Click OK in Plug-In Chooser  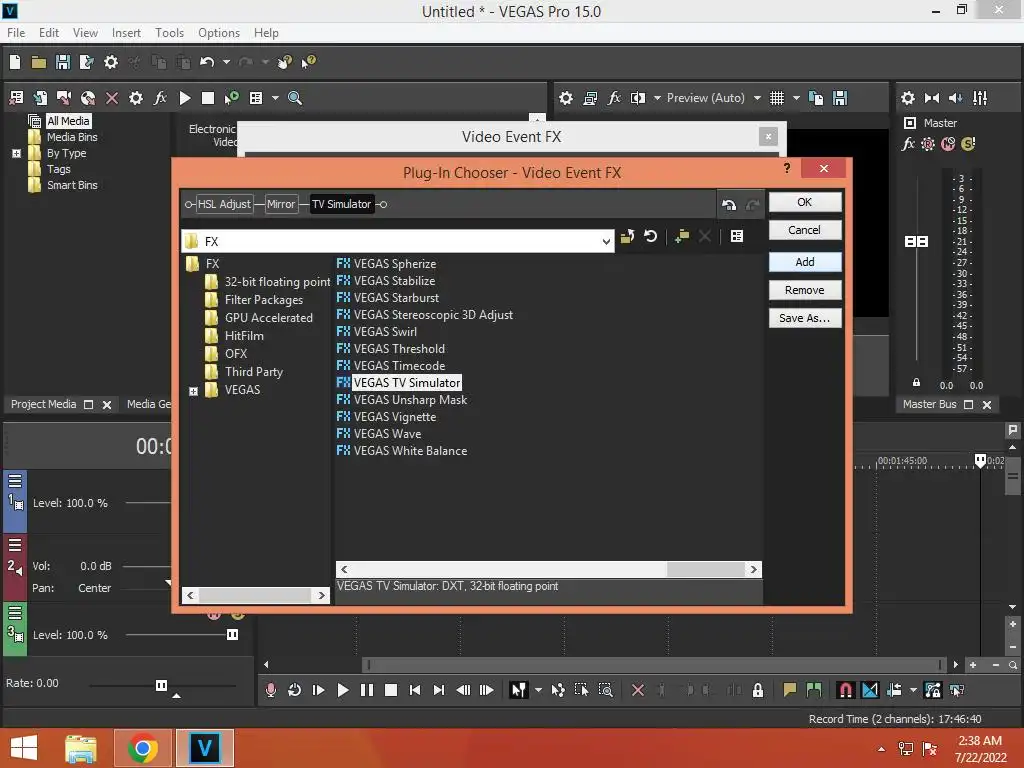[x=805, y=202]
